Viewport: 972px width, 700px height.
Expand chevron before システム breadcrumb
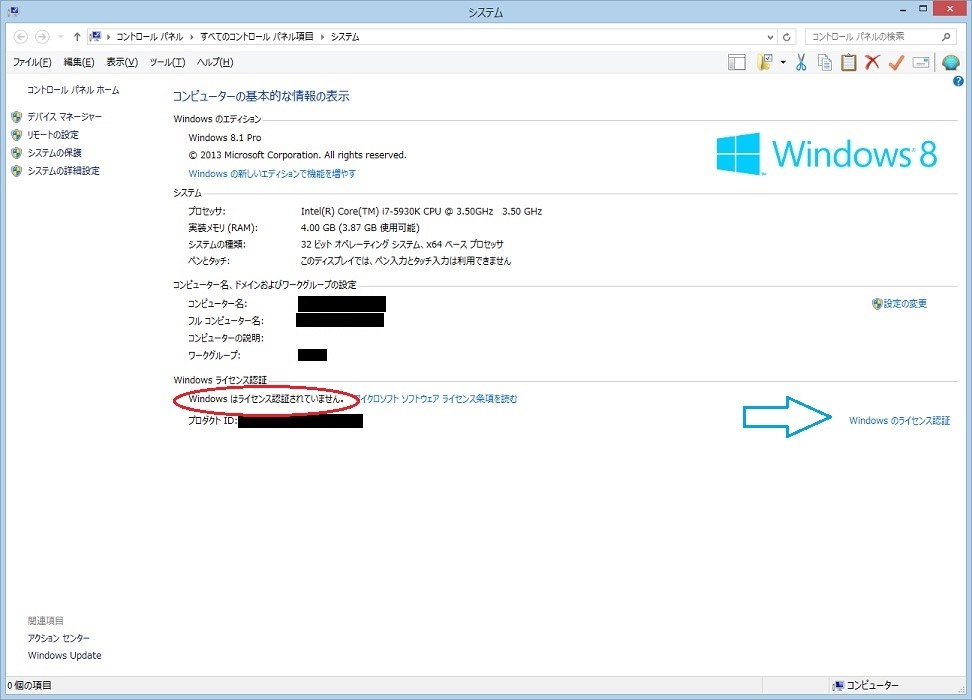point(322,37)
